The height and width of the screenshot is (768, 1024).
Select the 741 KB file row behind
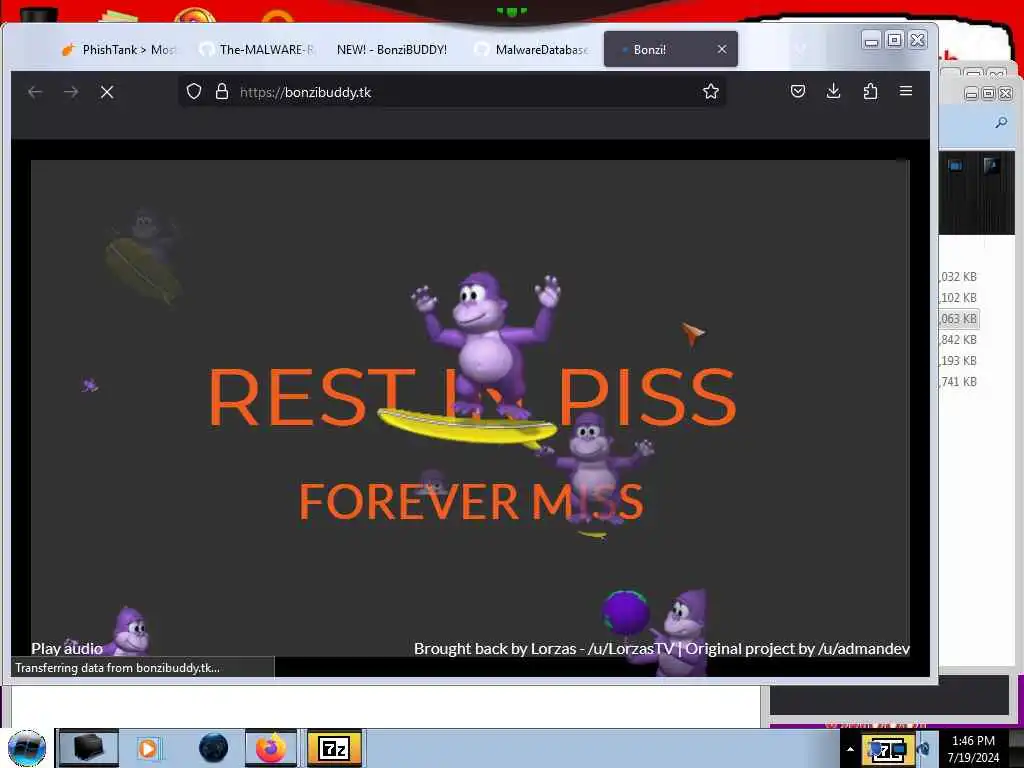[959, 381]
